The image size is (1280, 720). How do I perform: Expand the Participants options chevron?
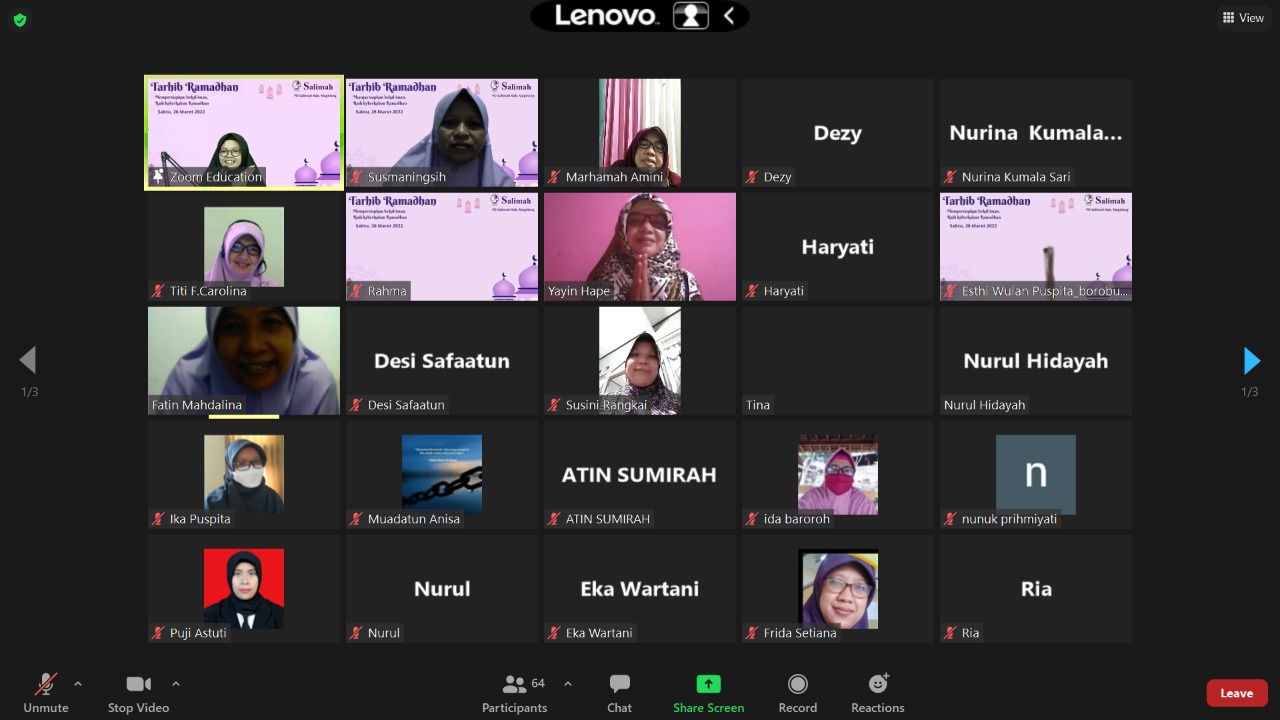pos(568,684)
